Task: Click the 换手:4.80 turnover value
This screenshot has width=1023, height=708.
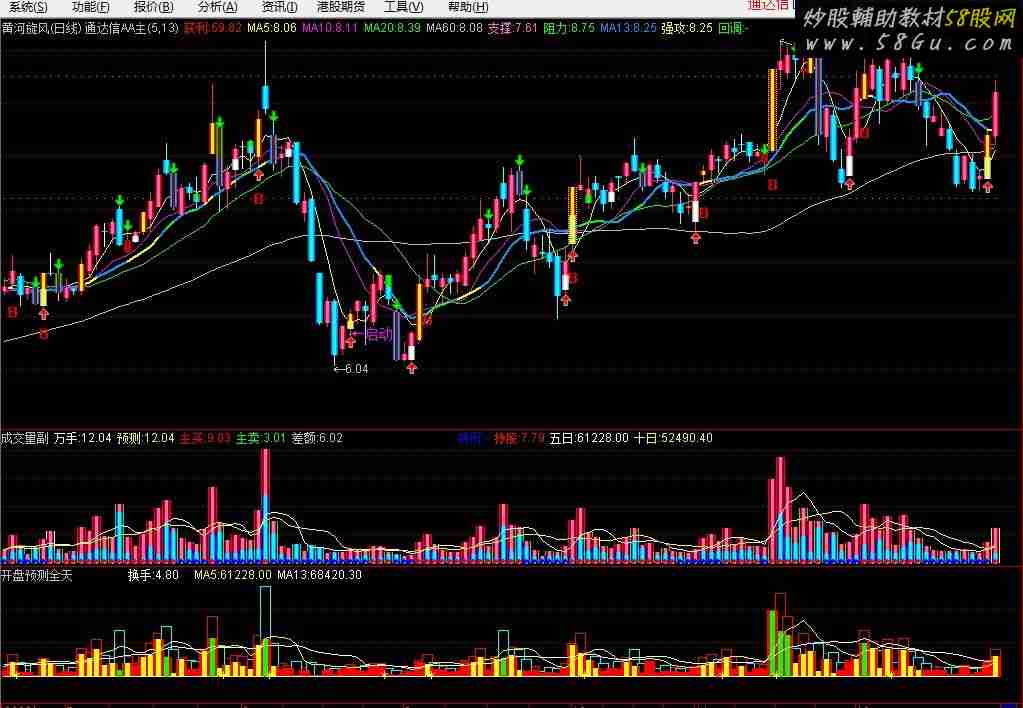Action: [x=153, y=575]
